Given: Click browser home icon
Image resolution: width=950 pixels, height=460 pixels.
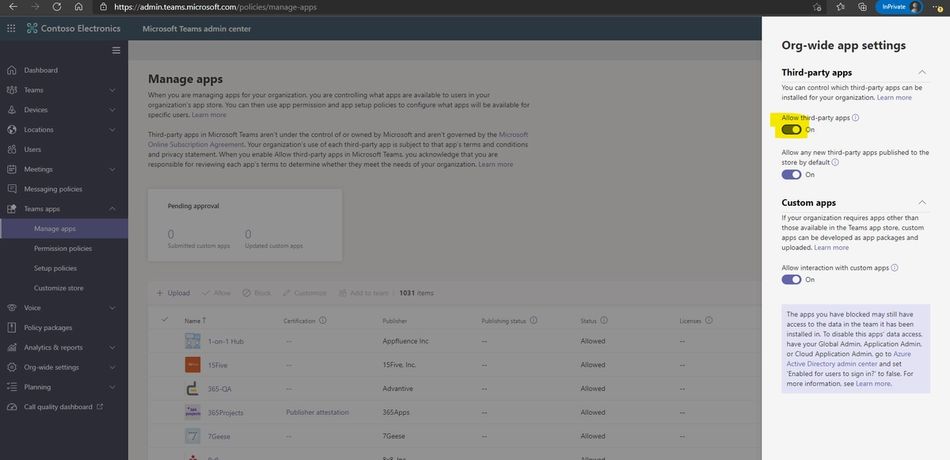Looking at the screenshot, I should 79,7.
